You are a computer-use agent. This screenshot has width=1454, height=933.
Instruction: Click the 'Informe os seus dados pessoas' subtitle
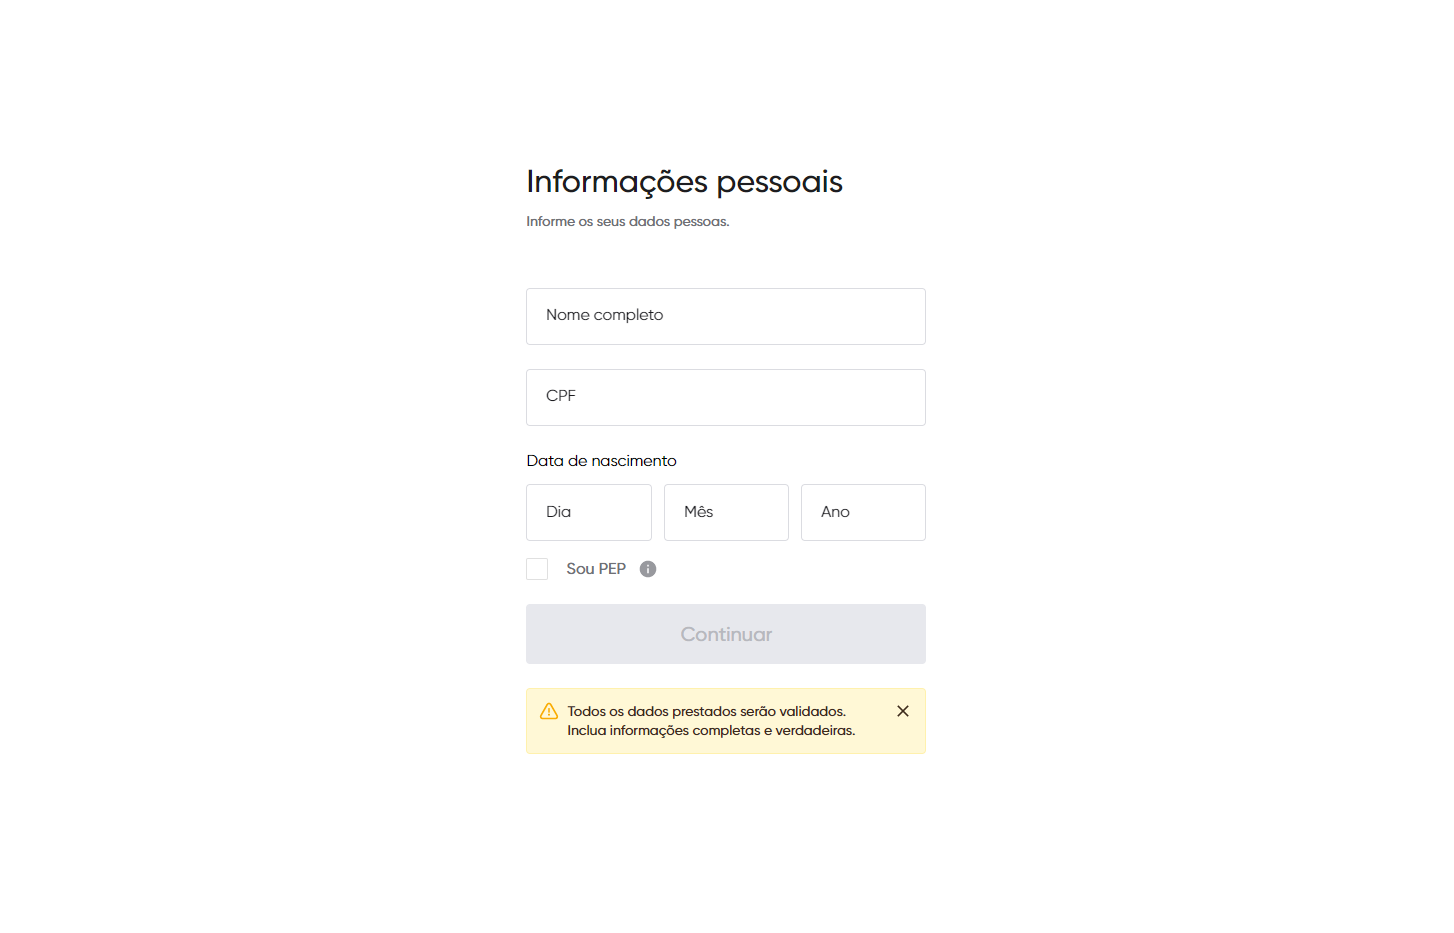point(628,222)
